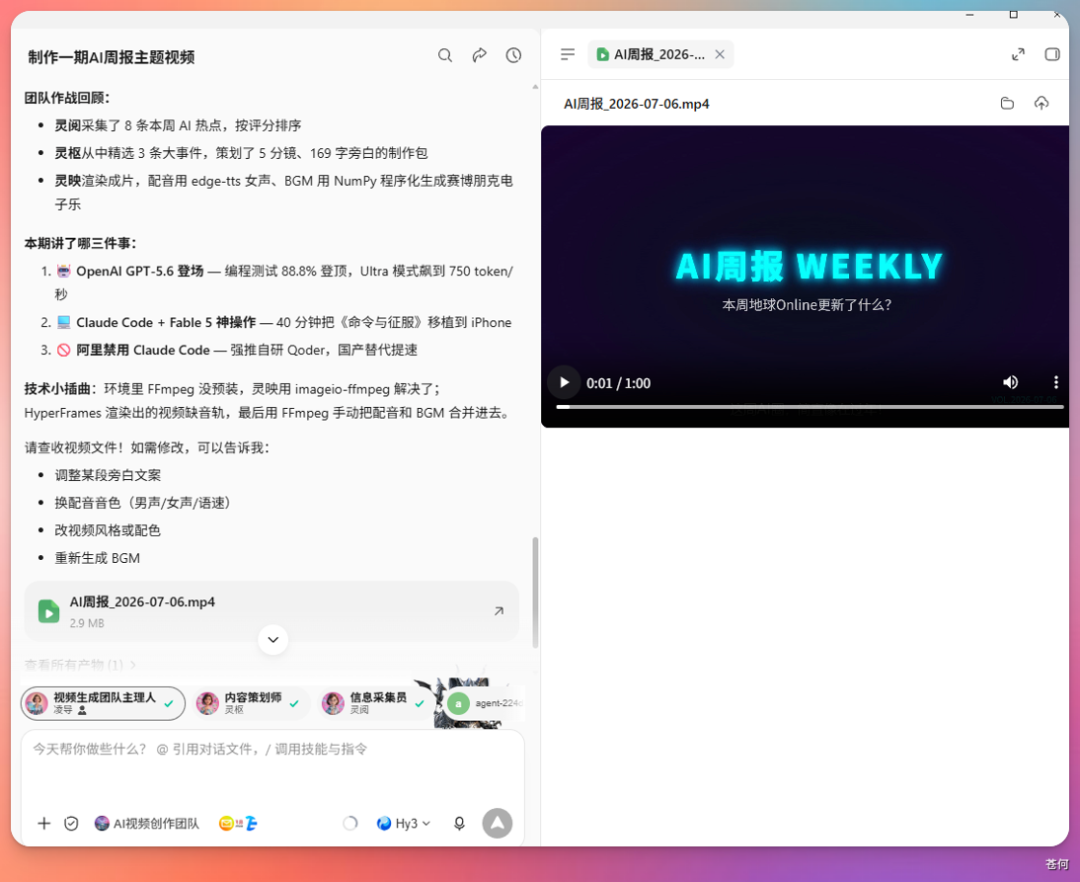The height and width of the screenshot is (882, 1080).
Task: Click avatar of 信息采集员
Action: click(x=333, y=703)
